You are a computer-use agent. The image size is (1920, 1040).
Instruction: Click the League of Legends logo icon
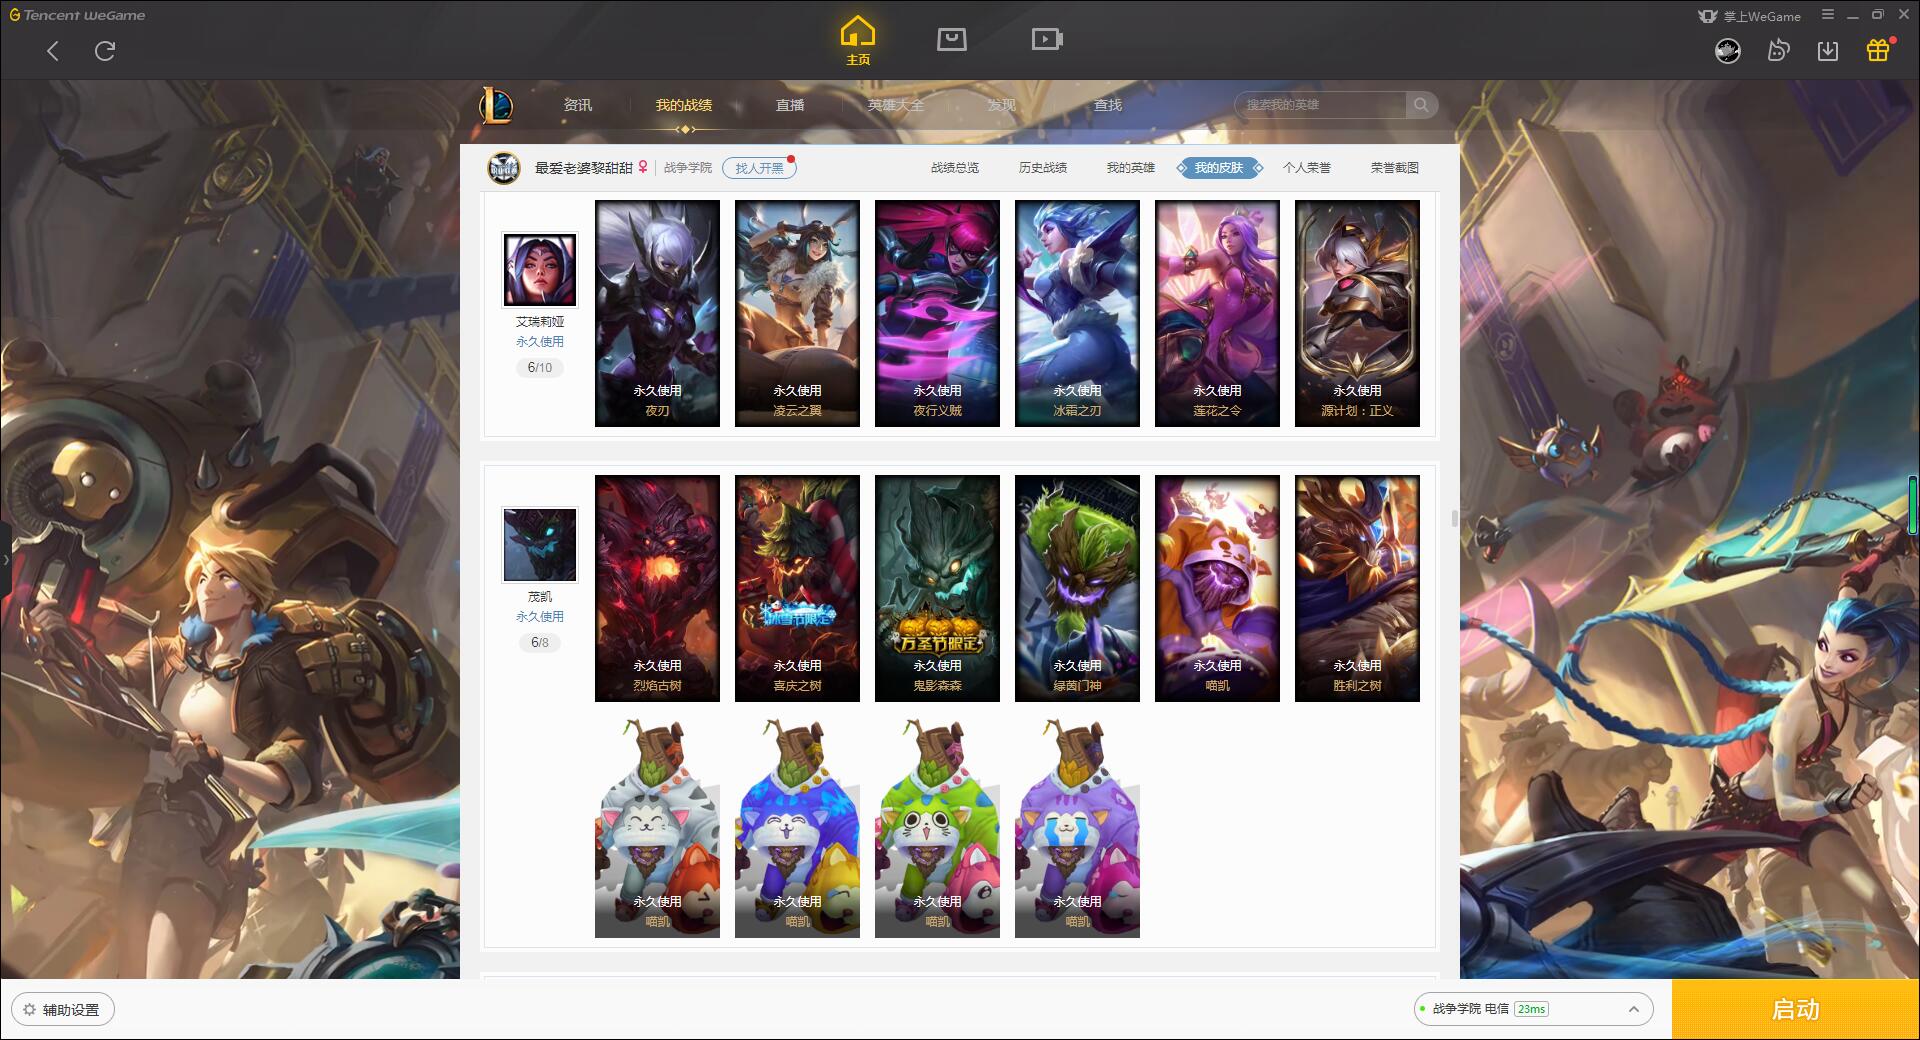click(496, 105)
